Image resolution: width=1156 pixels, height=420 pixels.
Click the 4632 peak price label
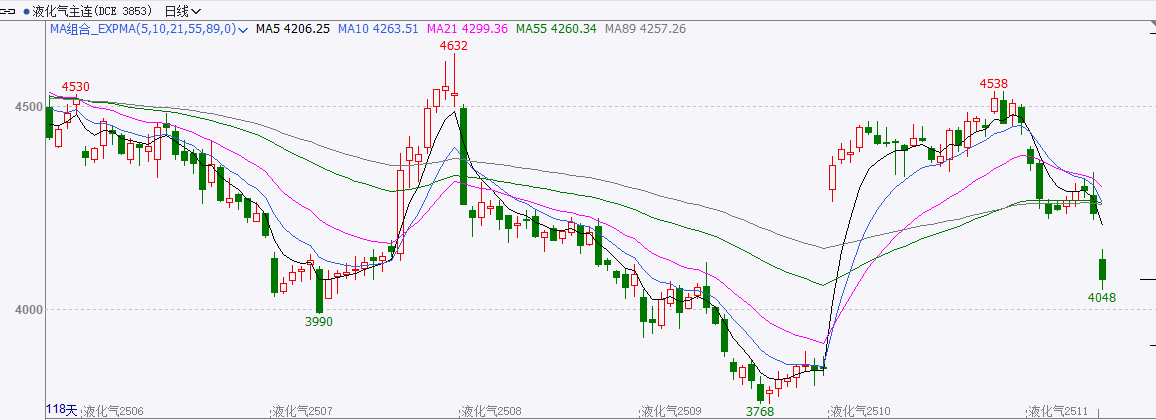pos(454,45)
